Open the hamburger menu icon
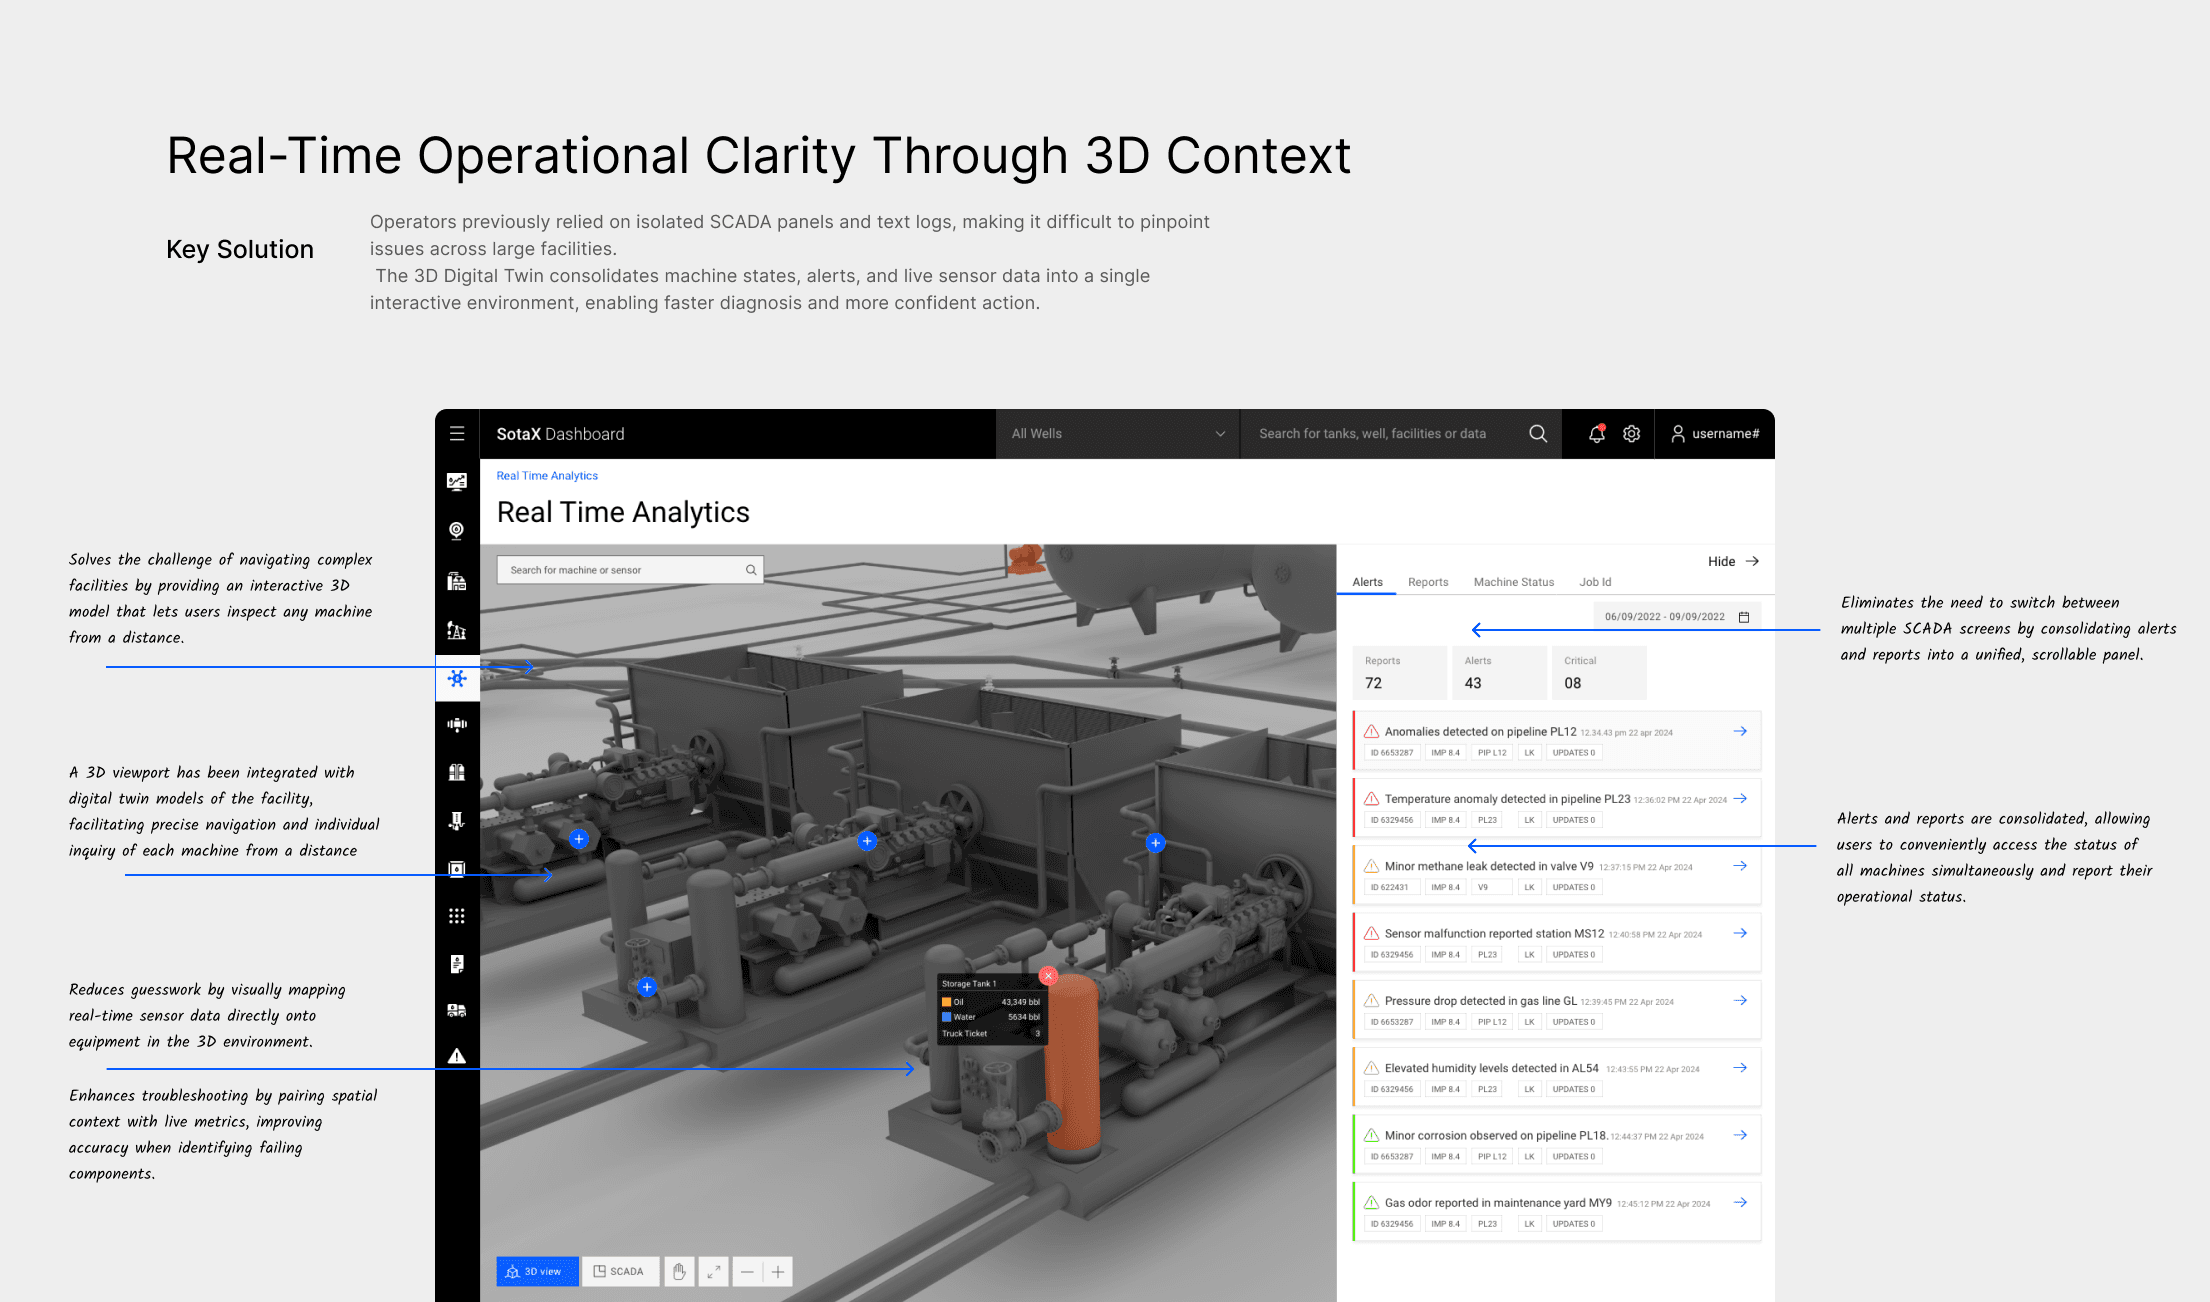2210x1302 pixels. pyautogui.click(x=457, y=433)
